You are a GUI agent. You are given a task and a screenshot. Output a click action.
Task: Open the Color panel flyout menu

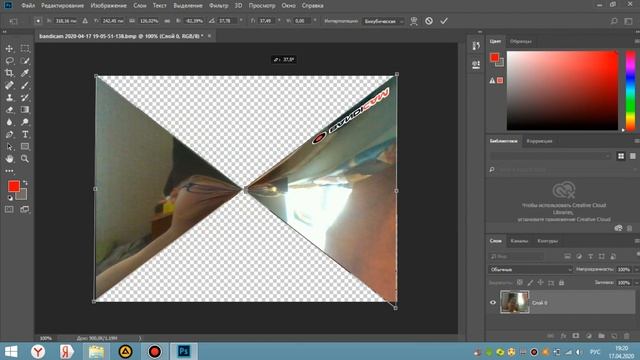pos(637,41)
